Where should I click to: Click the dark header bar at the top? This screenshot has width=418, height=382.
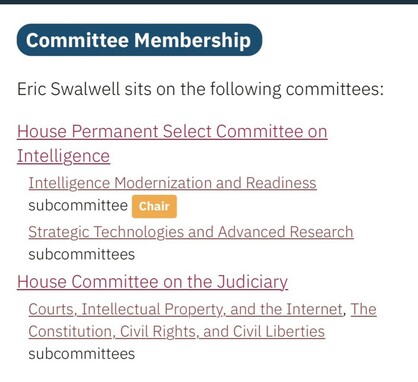point(209,2)
